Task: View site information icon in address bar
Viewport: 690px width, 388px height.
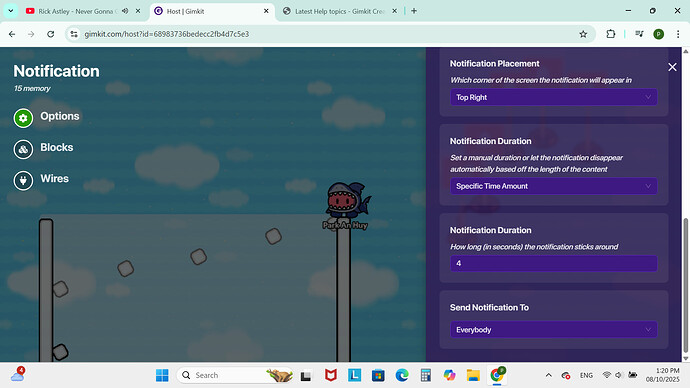Action: (x=74, y=34)
